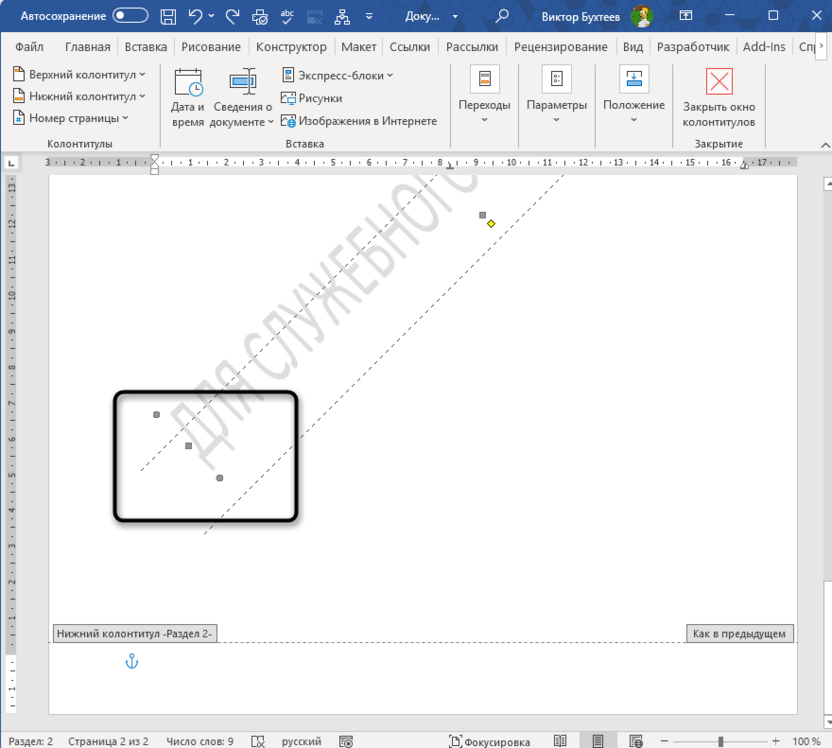Undo the last action
Screen dimensions: 832x748
click(195, 16)
